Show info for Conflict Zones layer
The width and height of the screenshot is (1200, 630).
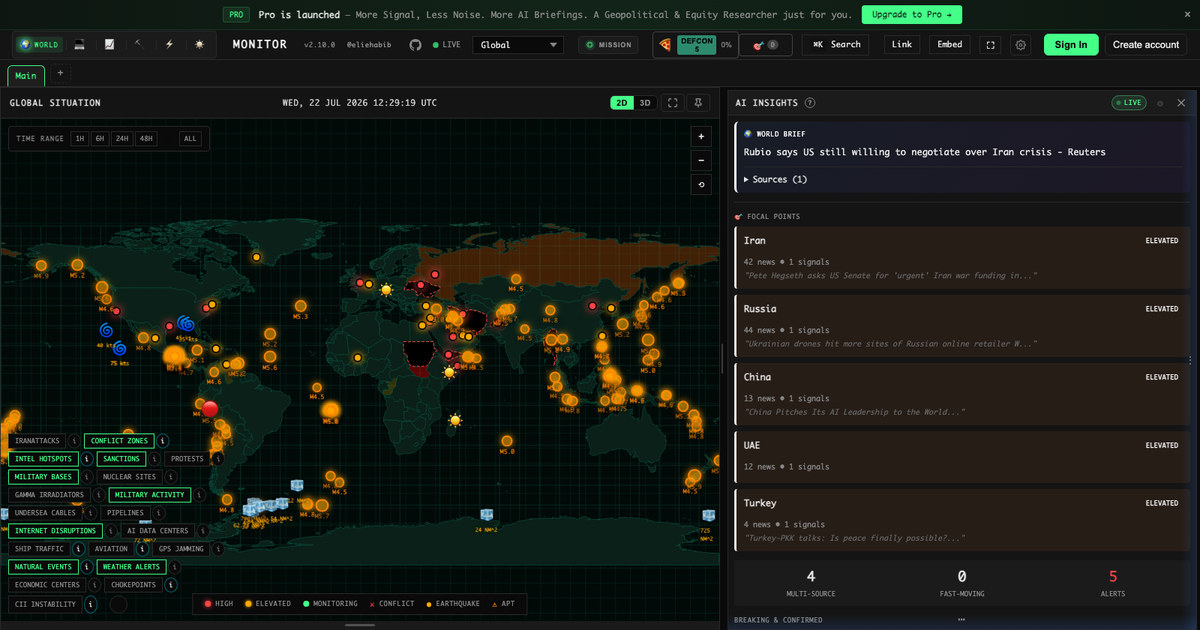[162, 441]
